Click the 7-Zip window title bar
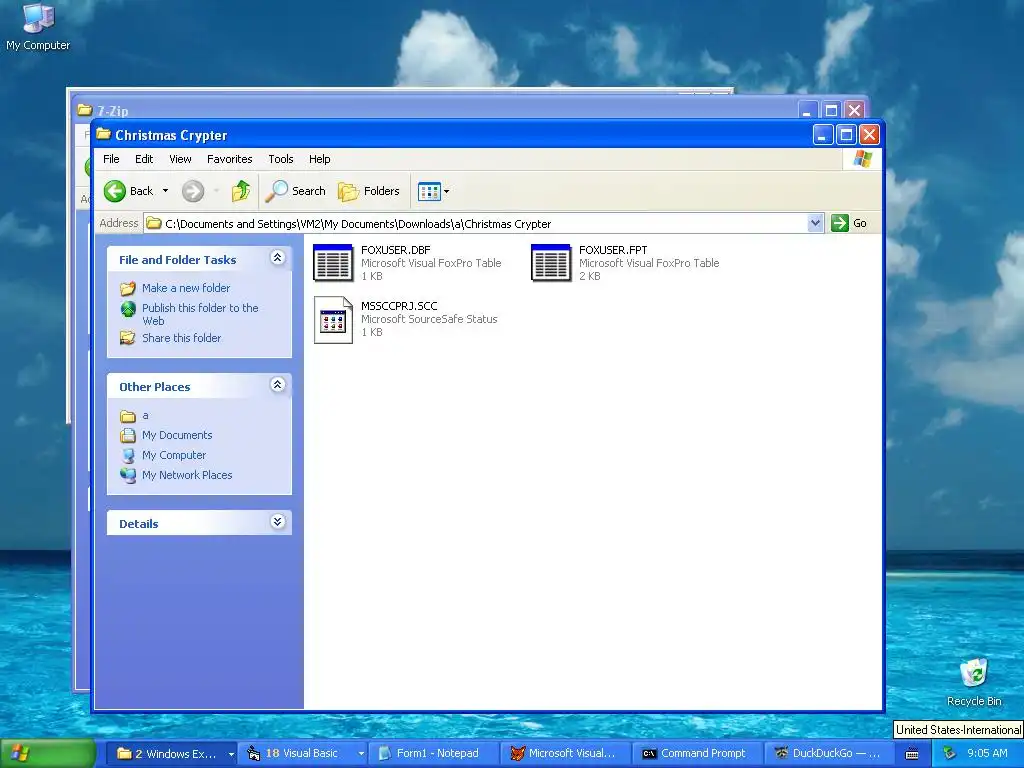1024x768 pixels. pos(434,108)
